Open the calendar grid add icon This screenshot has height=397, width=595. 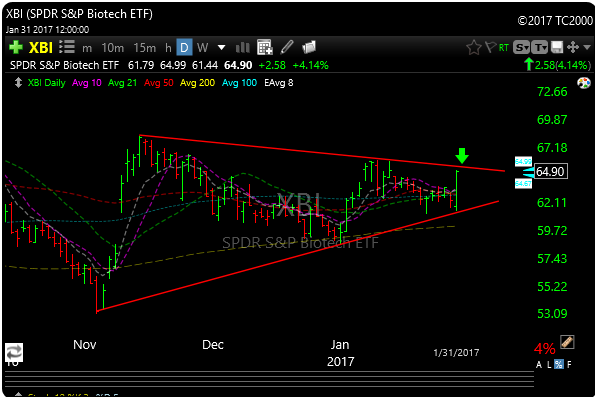(x=264, y=47)
